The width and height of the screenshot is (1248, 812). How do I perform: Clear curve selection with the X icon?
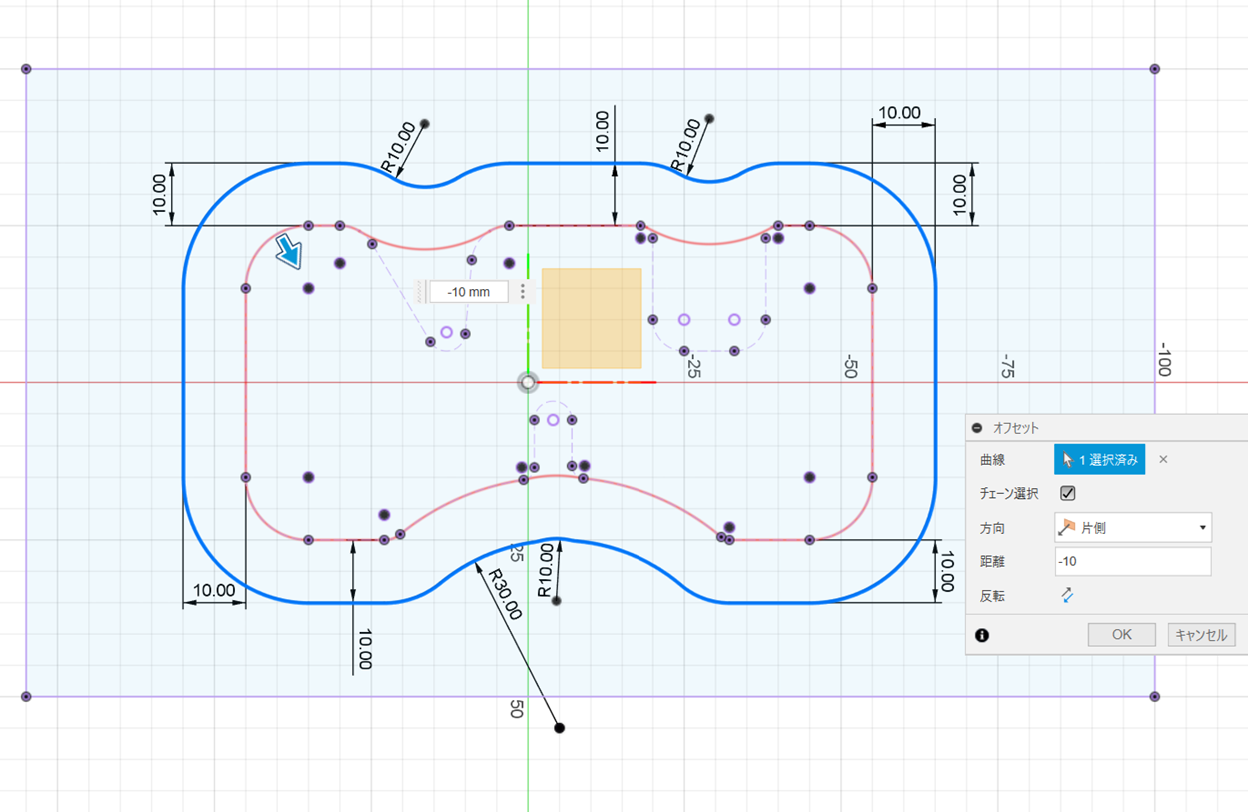point(1163,460)
